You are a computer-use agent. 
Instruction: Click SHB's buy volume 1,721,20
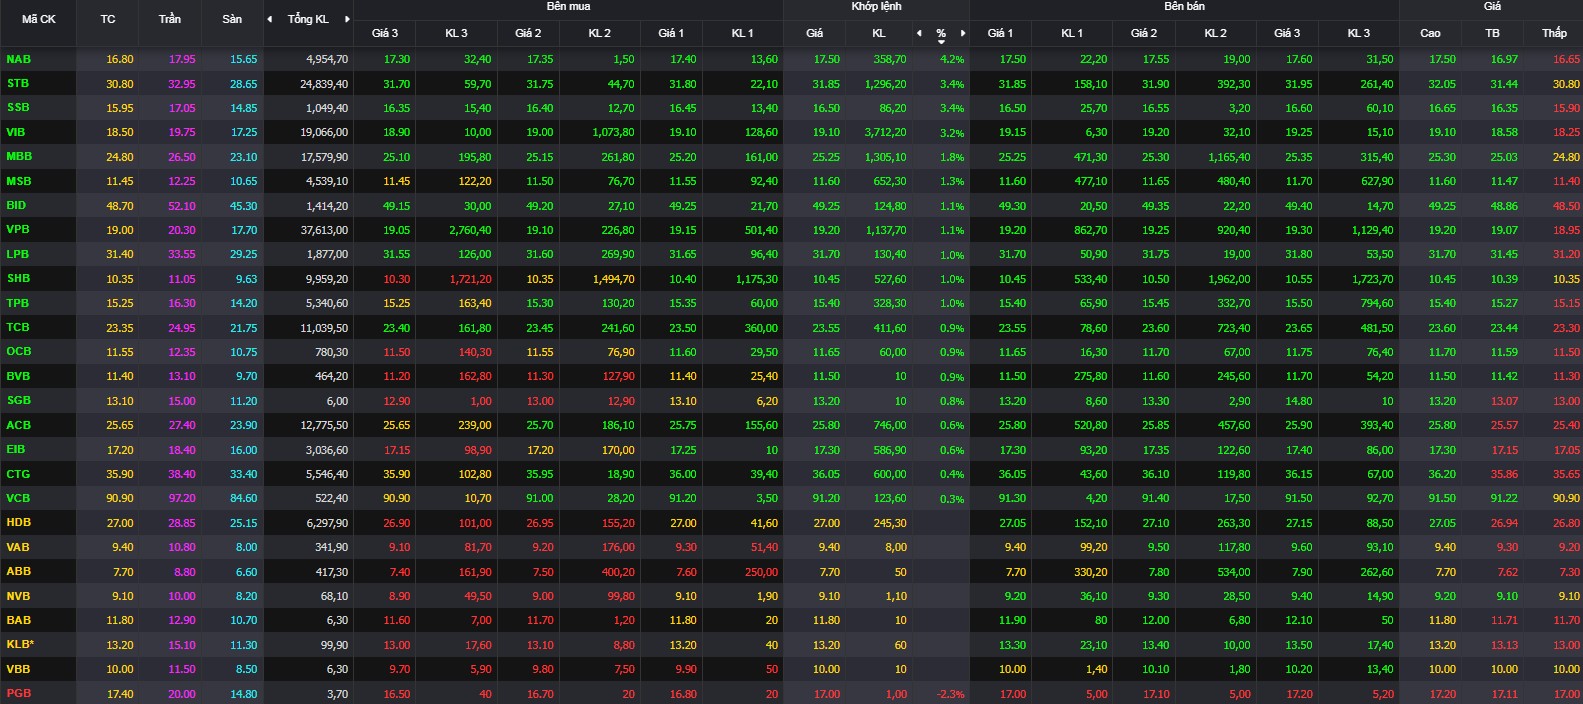point(471,279)
